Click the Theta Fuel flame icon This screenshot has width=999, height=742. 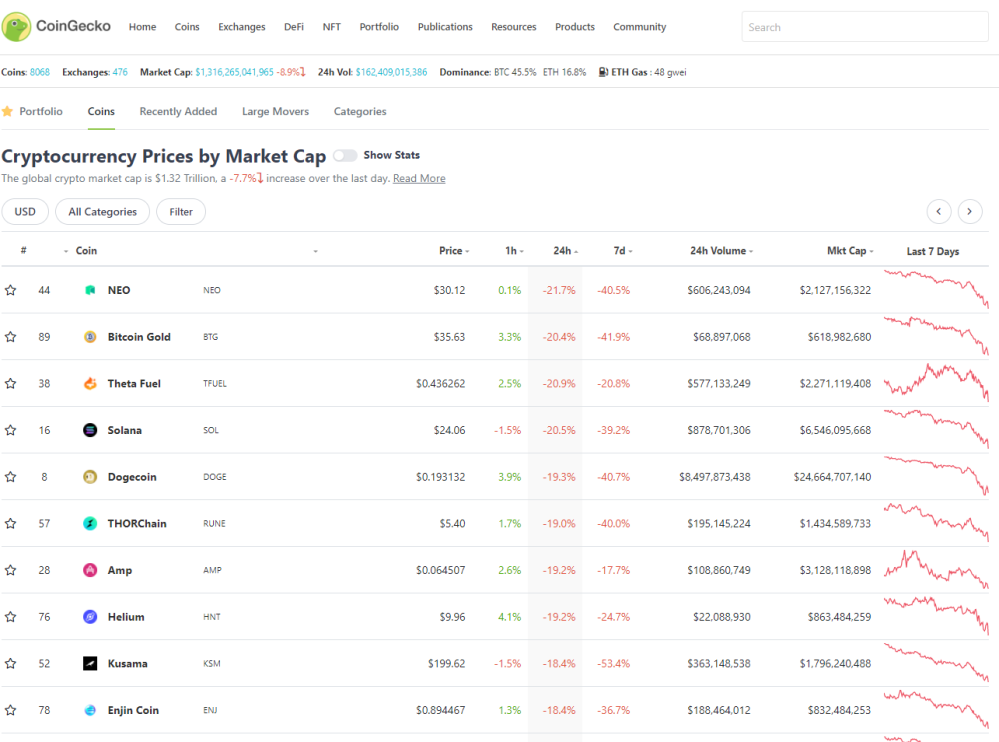90,383
